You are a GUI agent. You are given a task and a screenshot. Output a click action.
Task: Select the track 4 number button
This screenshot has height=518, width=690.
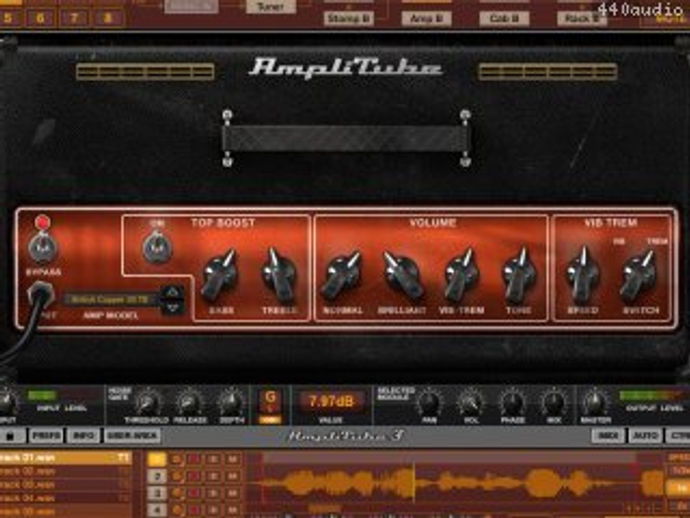click(157, 510)
